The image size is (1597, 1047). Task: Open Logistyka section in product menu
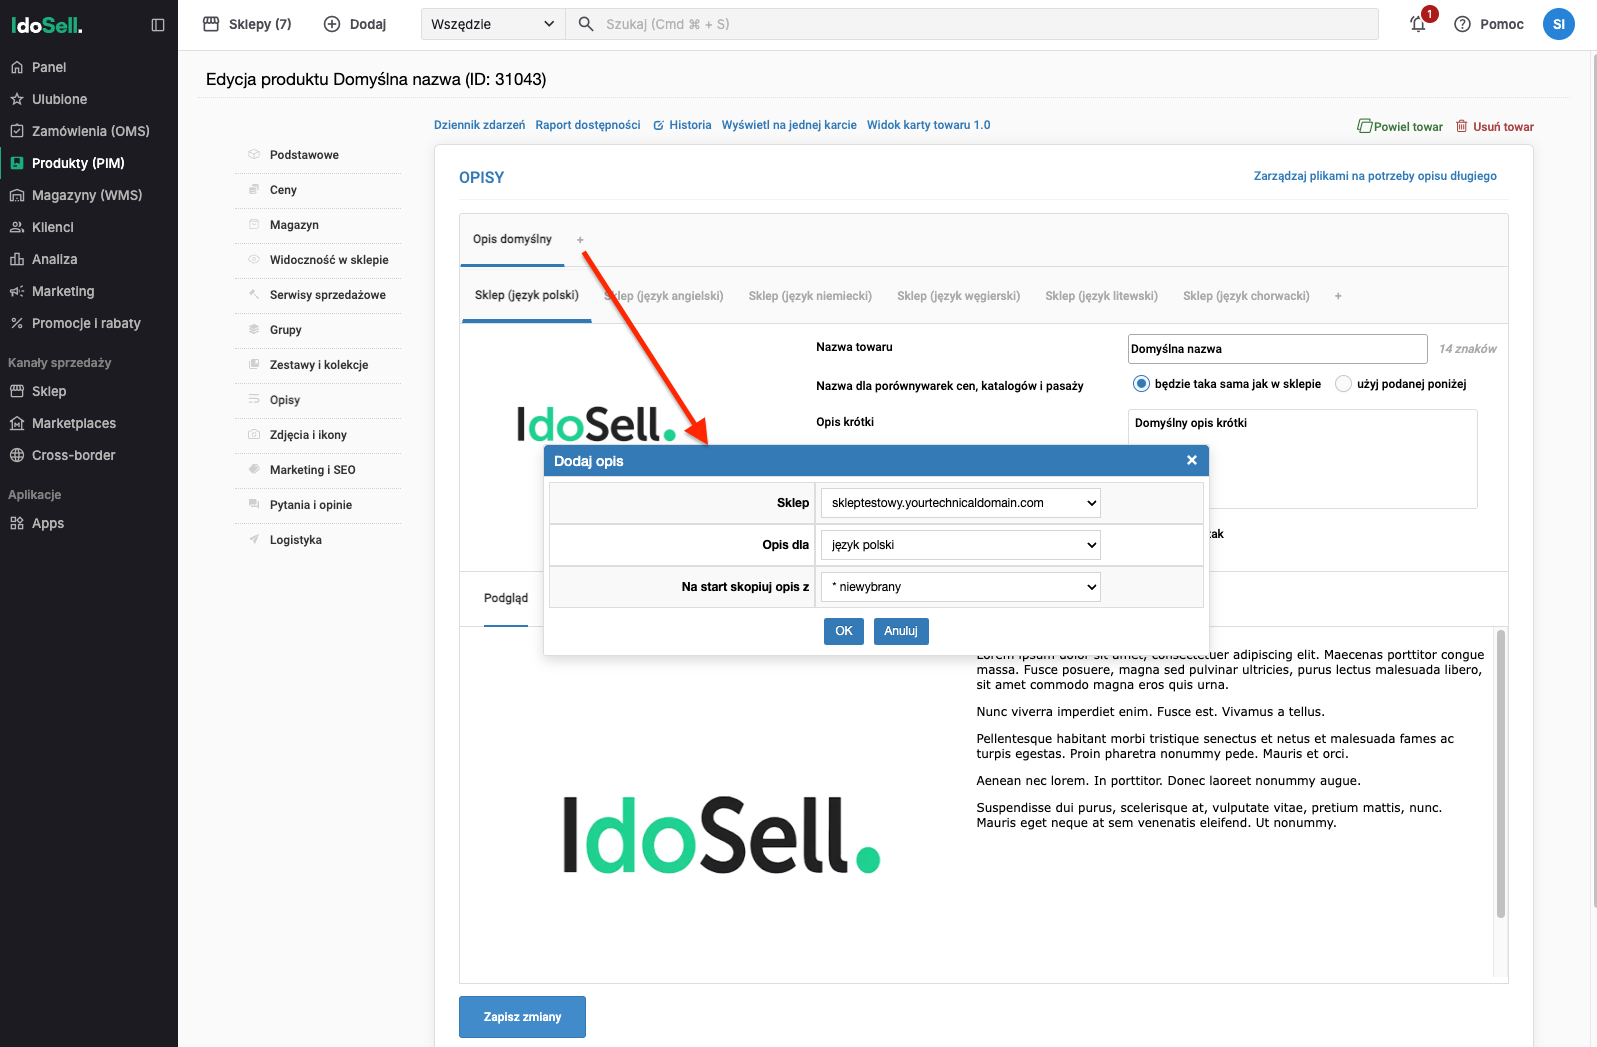[x=296, y=540]
